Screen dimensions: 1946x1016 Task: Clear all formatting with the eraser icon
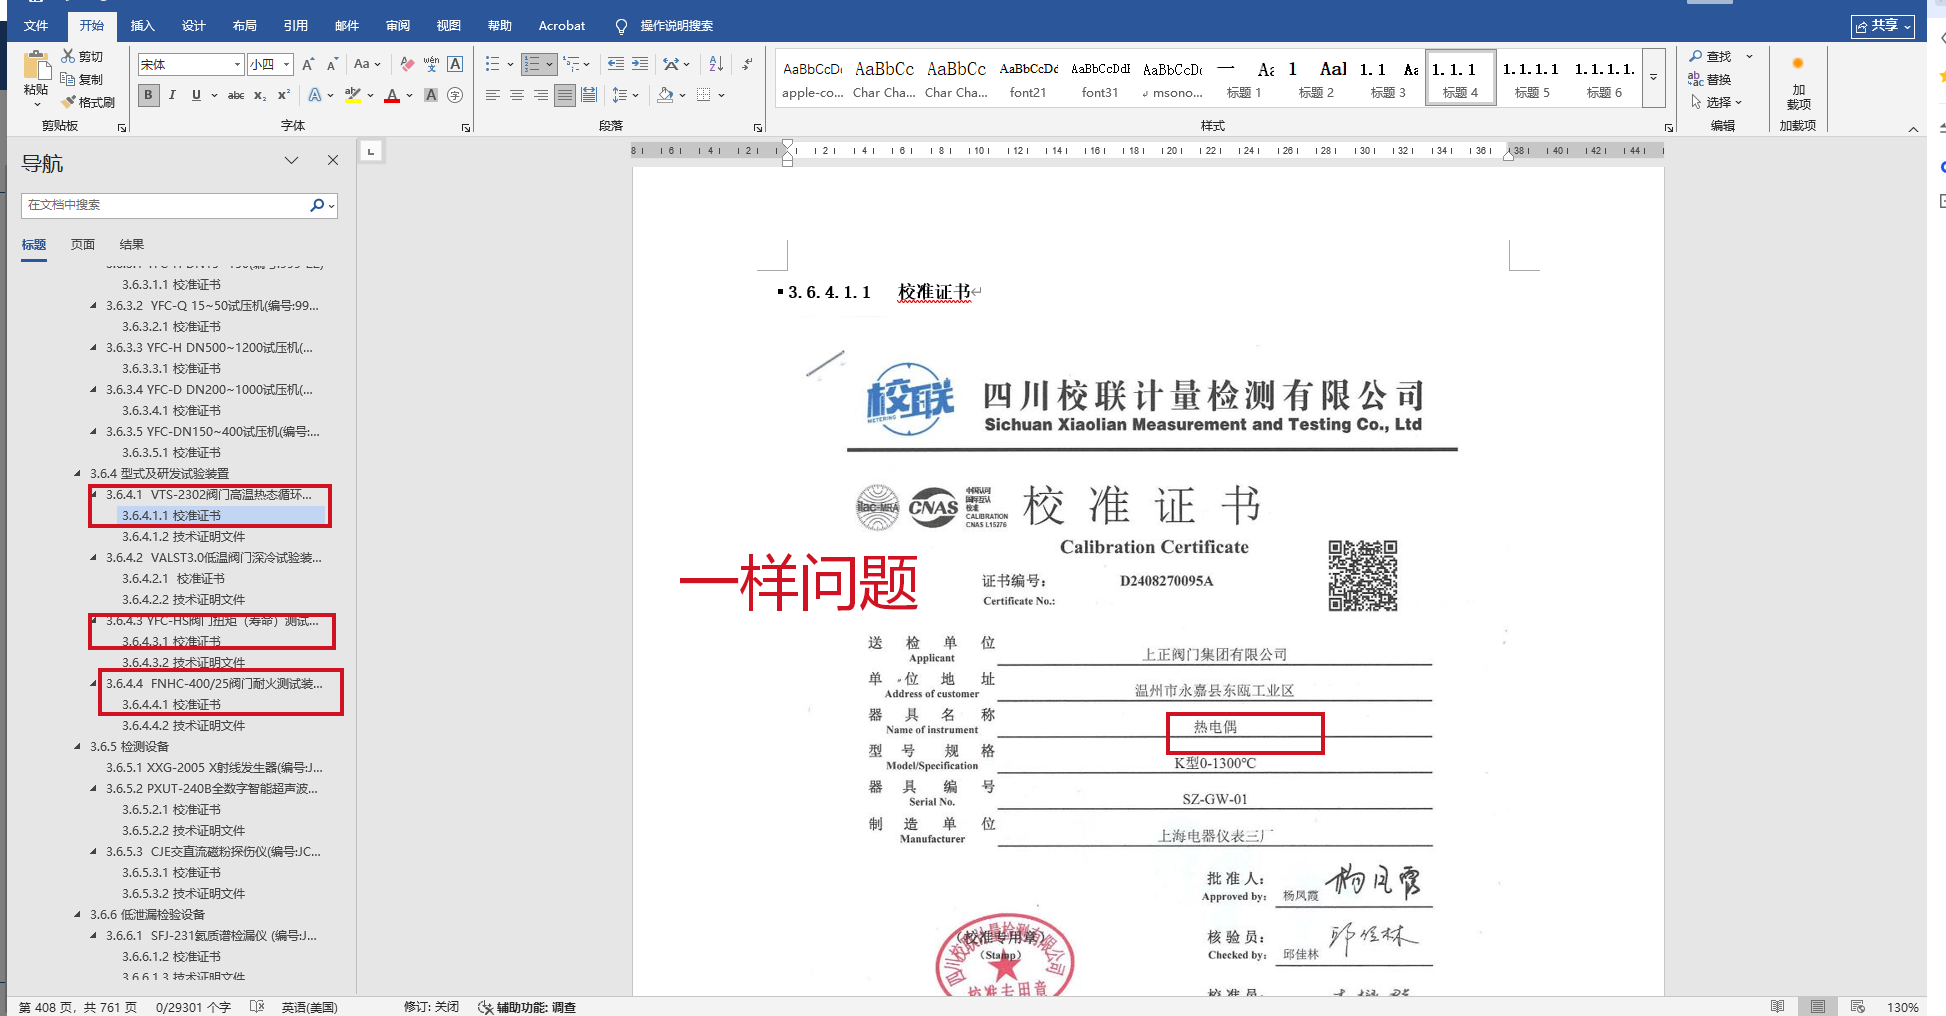[407, 64]
